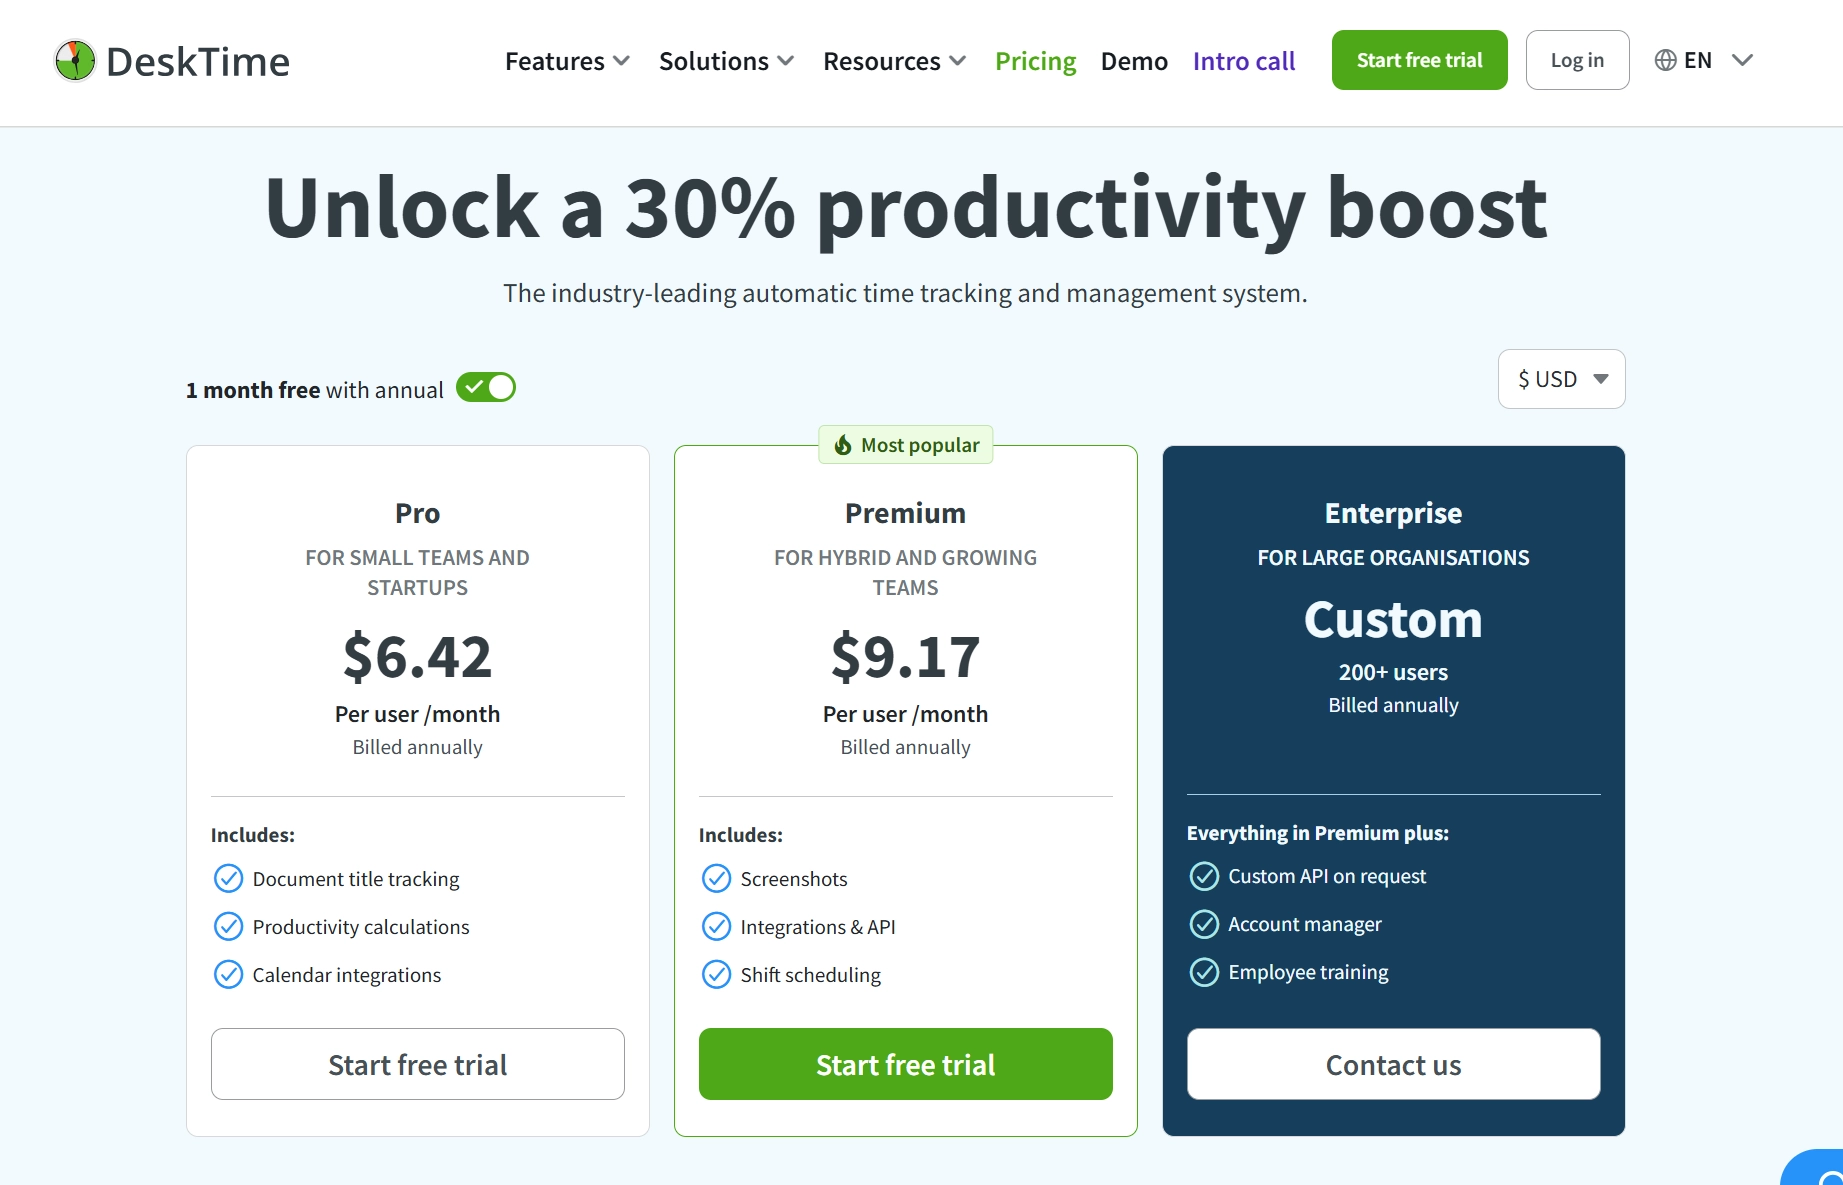Click the Log in button
1843x1185 pixels.
(1577, 60)
